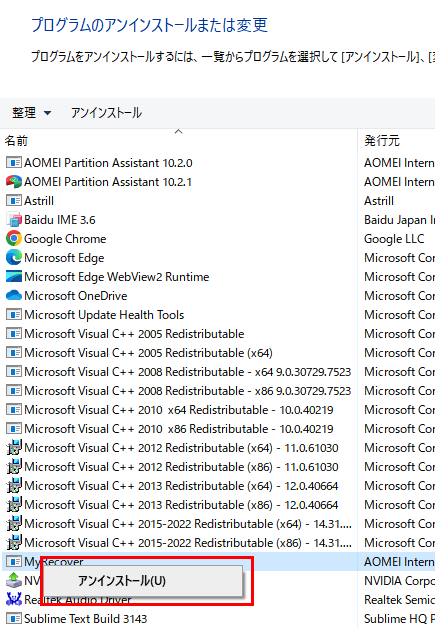Select the Microsoft Edge WebView2 Runtime entry
The height and width of the screenshot is (628, 435).
click(x=117, y=277)
